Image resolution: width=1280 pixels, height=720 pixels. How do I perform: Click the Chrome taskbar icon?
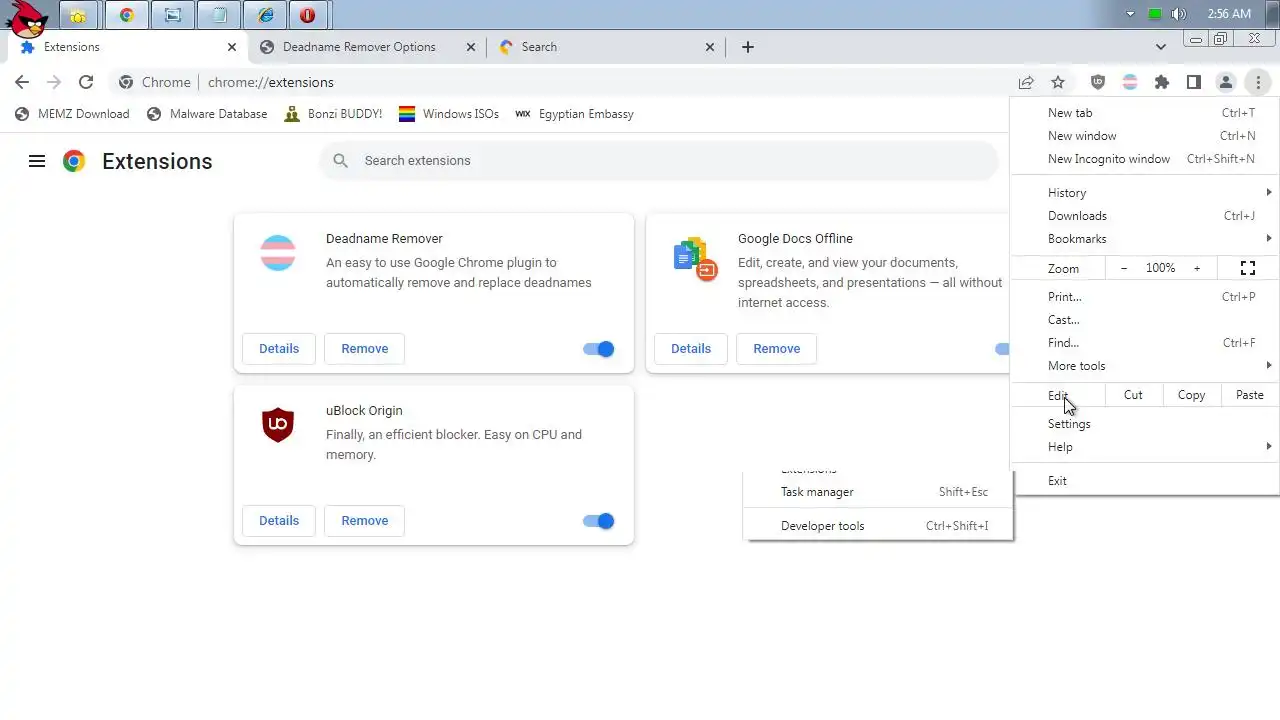(126, 15)
